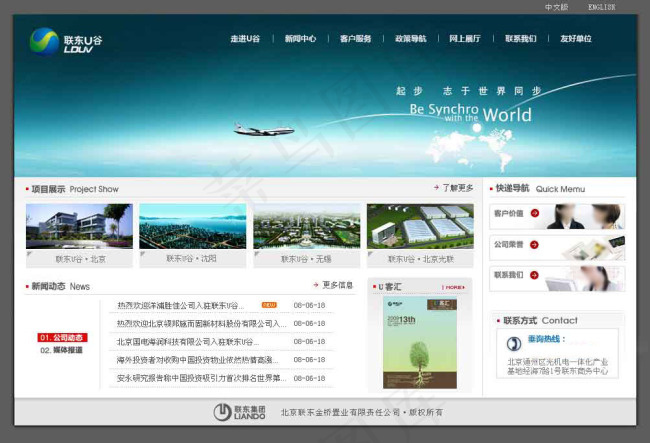Open the 客户价值 quick menu banner

pyautogui.click(x=557, y=216)
